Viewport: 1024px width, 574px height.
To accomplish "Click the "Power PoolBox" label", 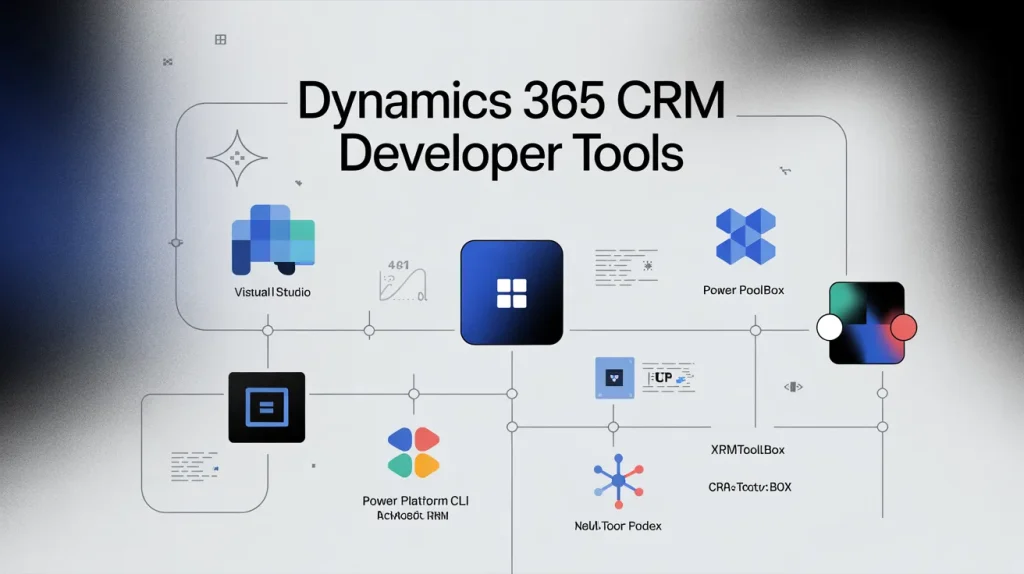I will click(743, 290).
